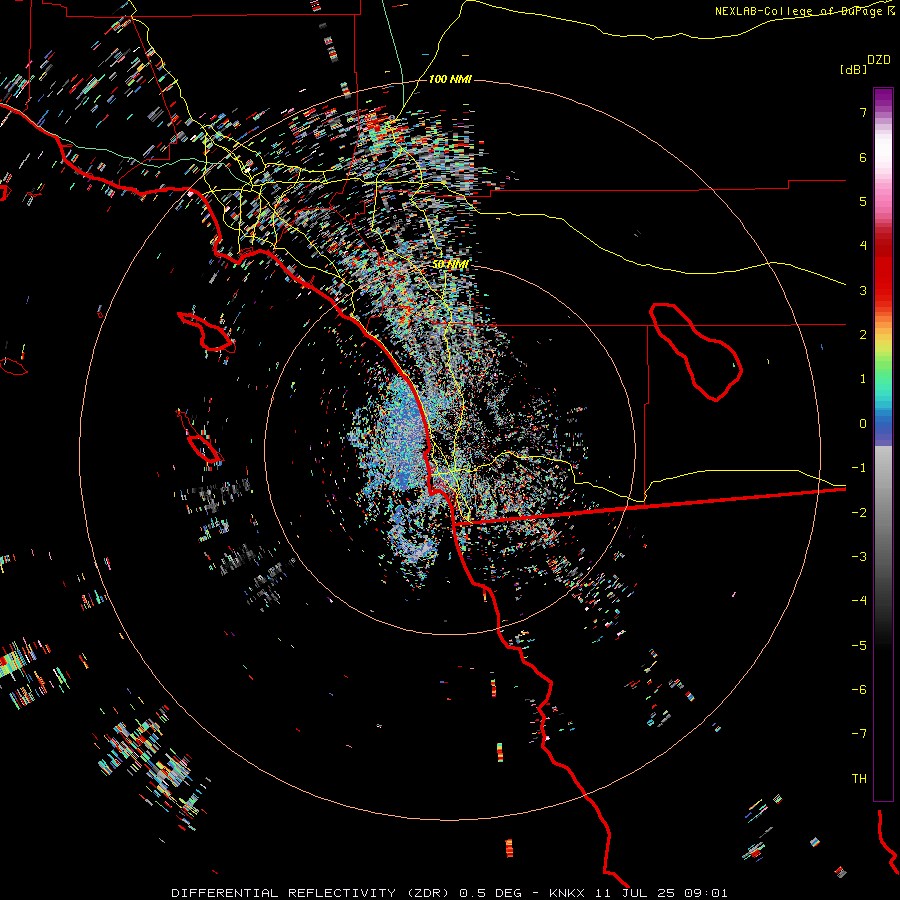Screen dimensions: 900x900
Task: Click the 5 value on color scale
Action: (x=863, y=201)
